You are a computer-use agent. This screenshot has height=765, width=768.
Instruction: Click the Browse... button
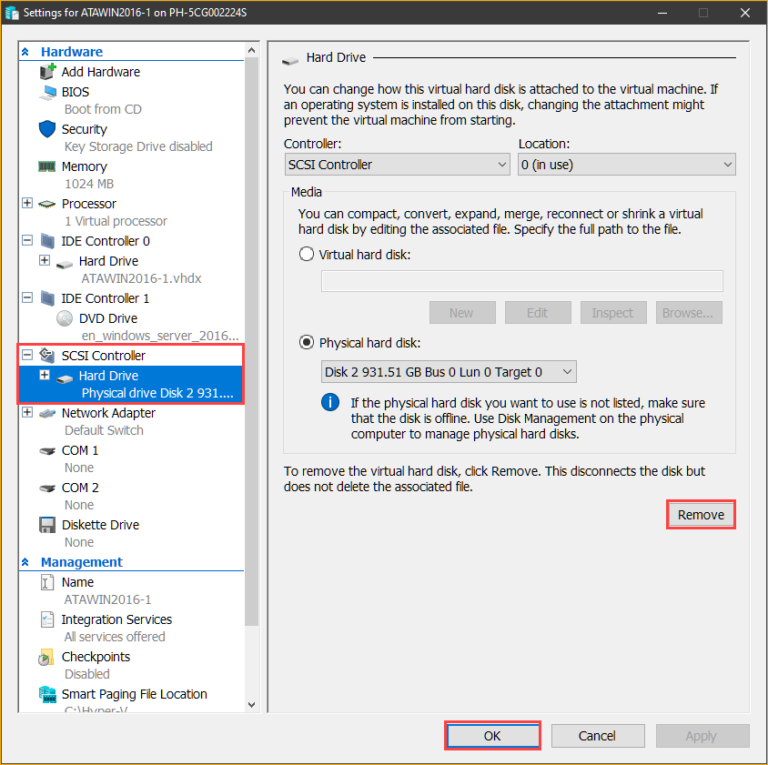689,312
